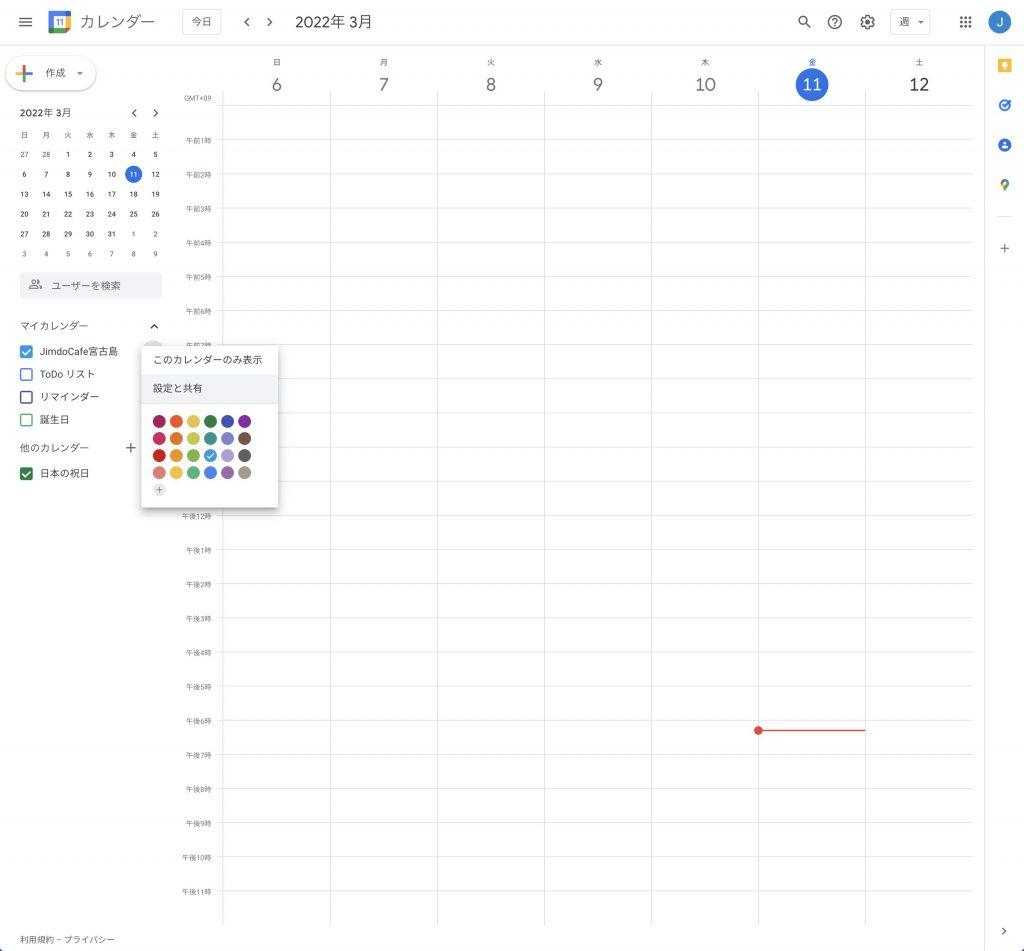Open Contacts side panel
The width and height of the screenshot is (1024, 951).
pyautogui.click(x=1004, y=145)
